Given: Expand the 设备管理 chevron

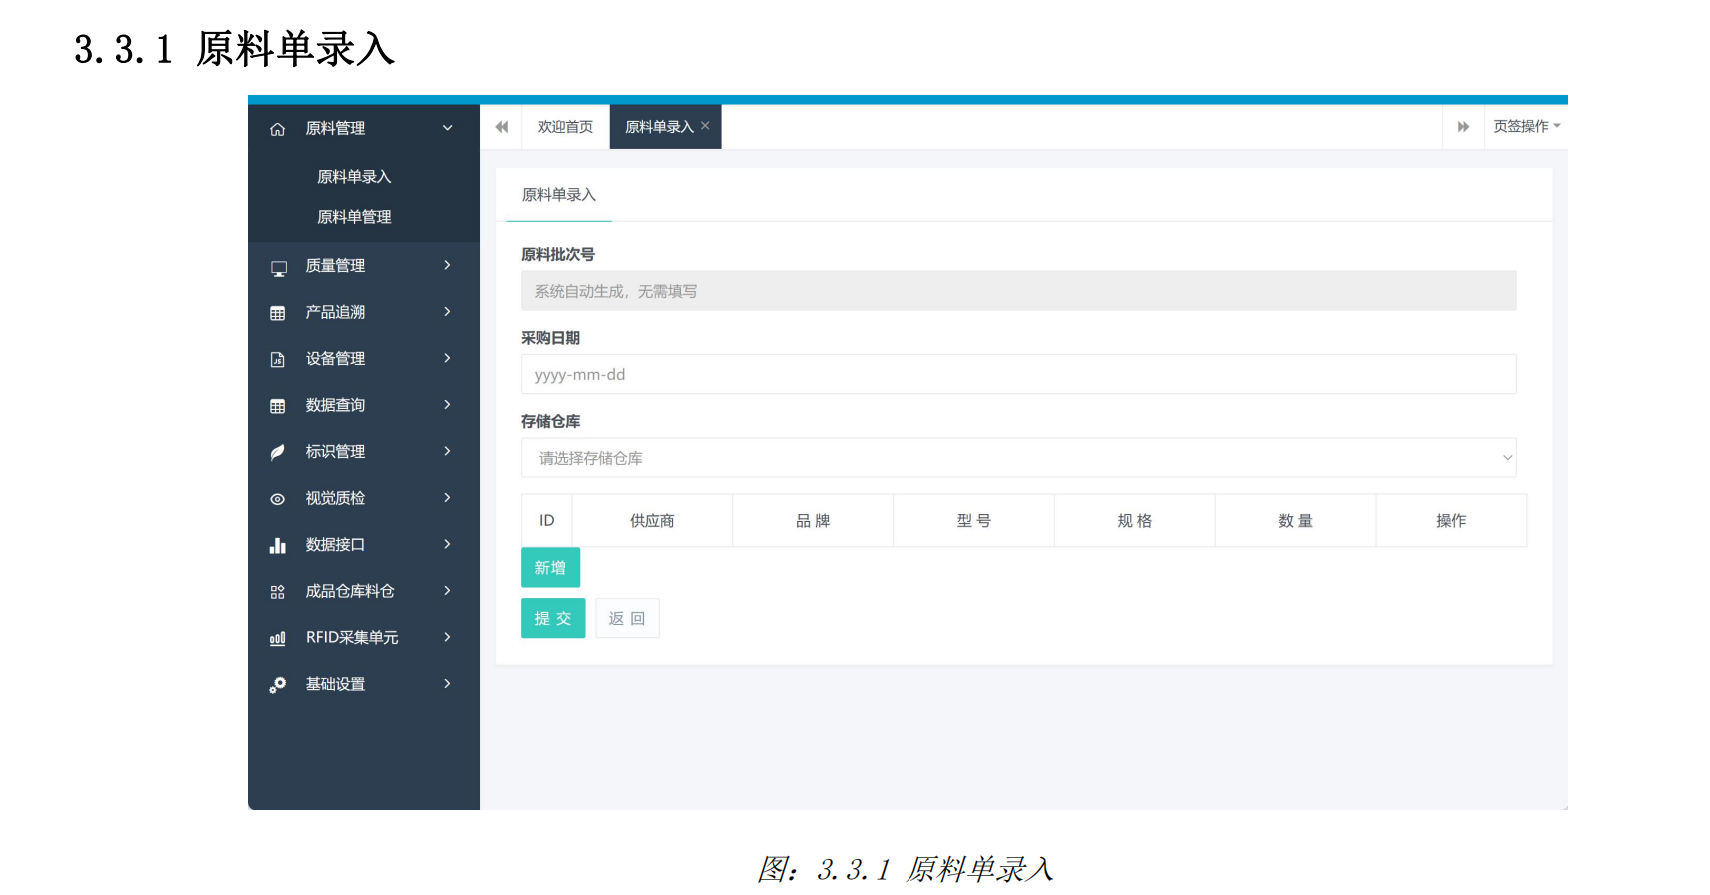Looking at the screenshot, I should click(447, 358).
